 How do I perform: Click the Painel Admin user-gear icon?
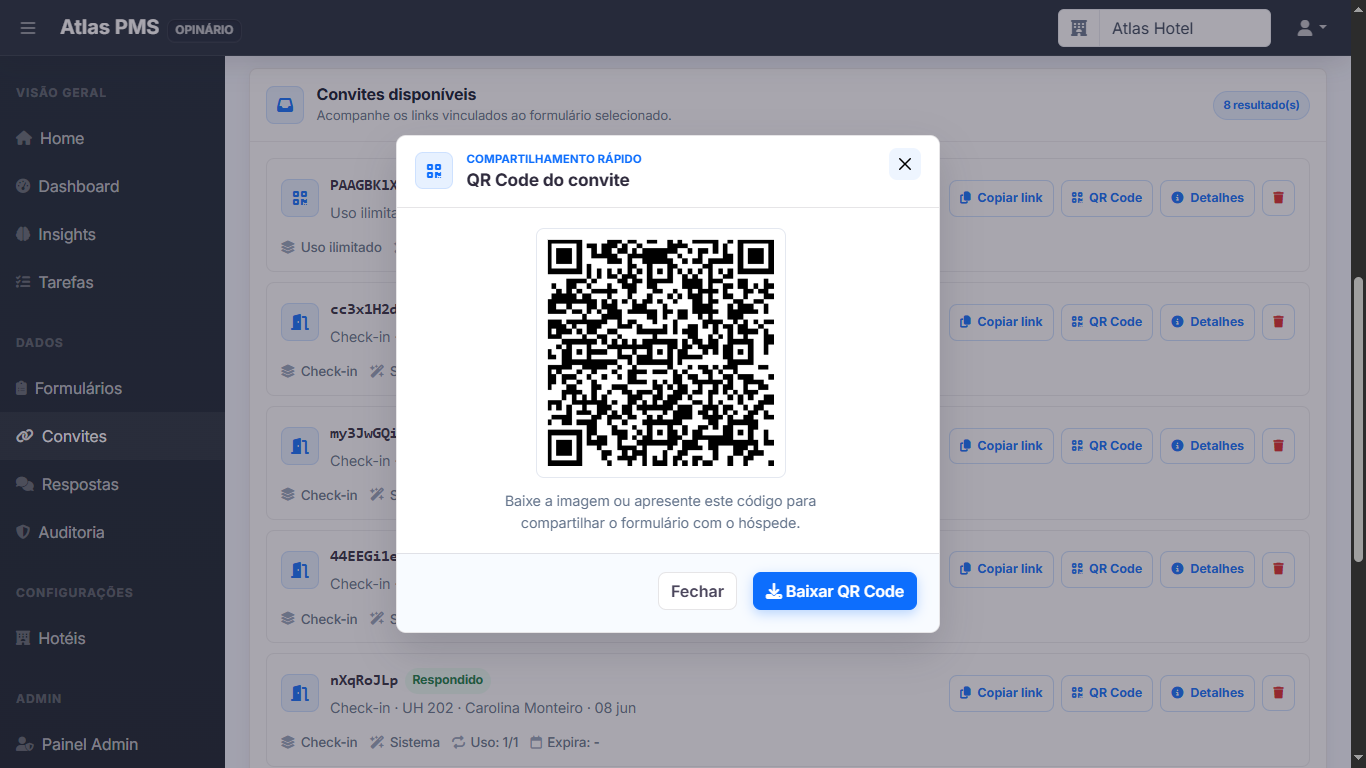pyautogui.click(x=25, y=744)
